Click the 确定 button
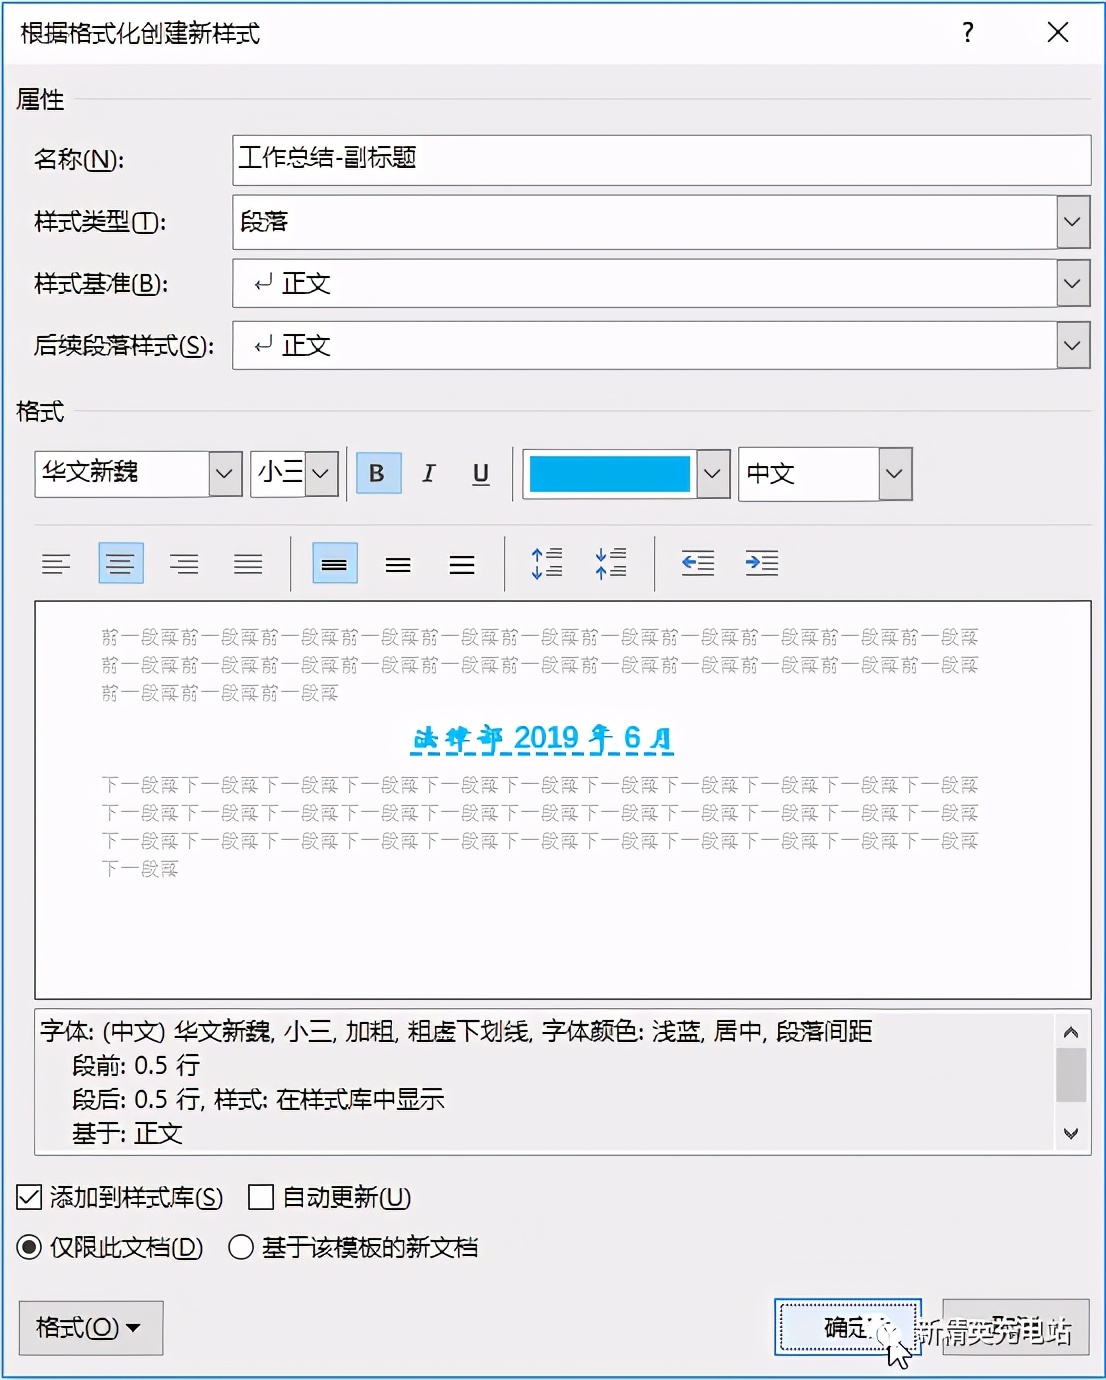1106x1380 pixels. coord(847,1328)
